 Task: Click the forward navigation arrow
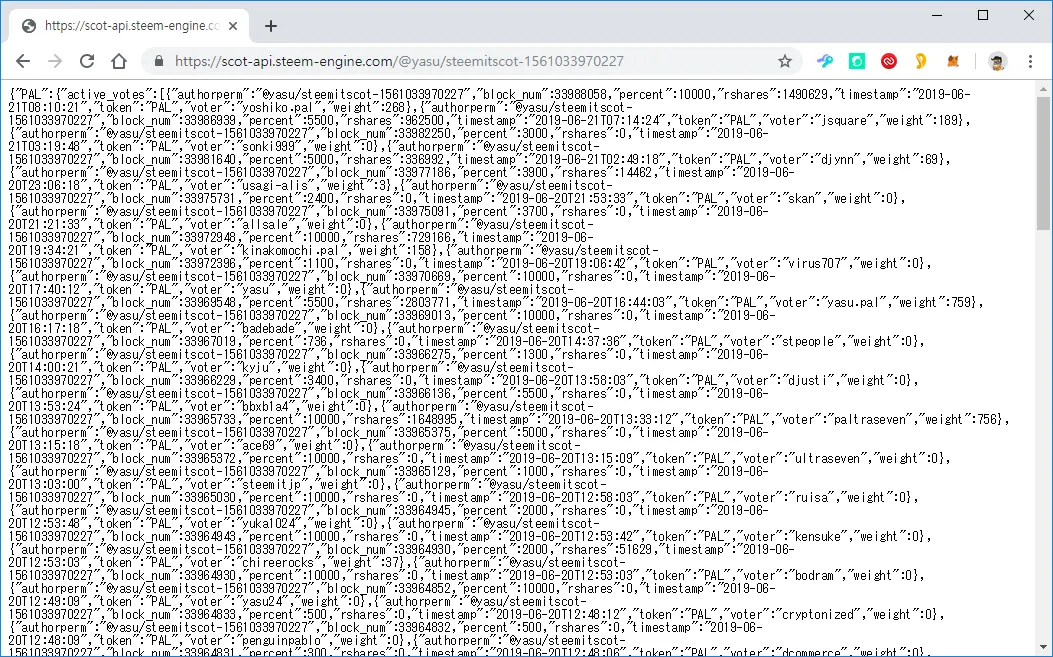[x=55, y=61]
